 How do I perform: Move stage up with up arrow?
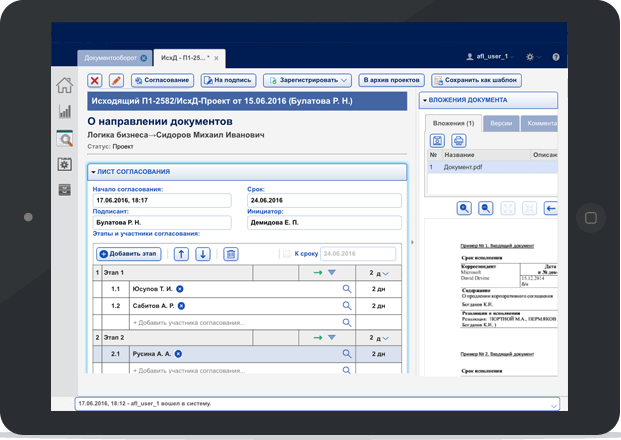pos(181,254)
